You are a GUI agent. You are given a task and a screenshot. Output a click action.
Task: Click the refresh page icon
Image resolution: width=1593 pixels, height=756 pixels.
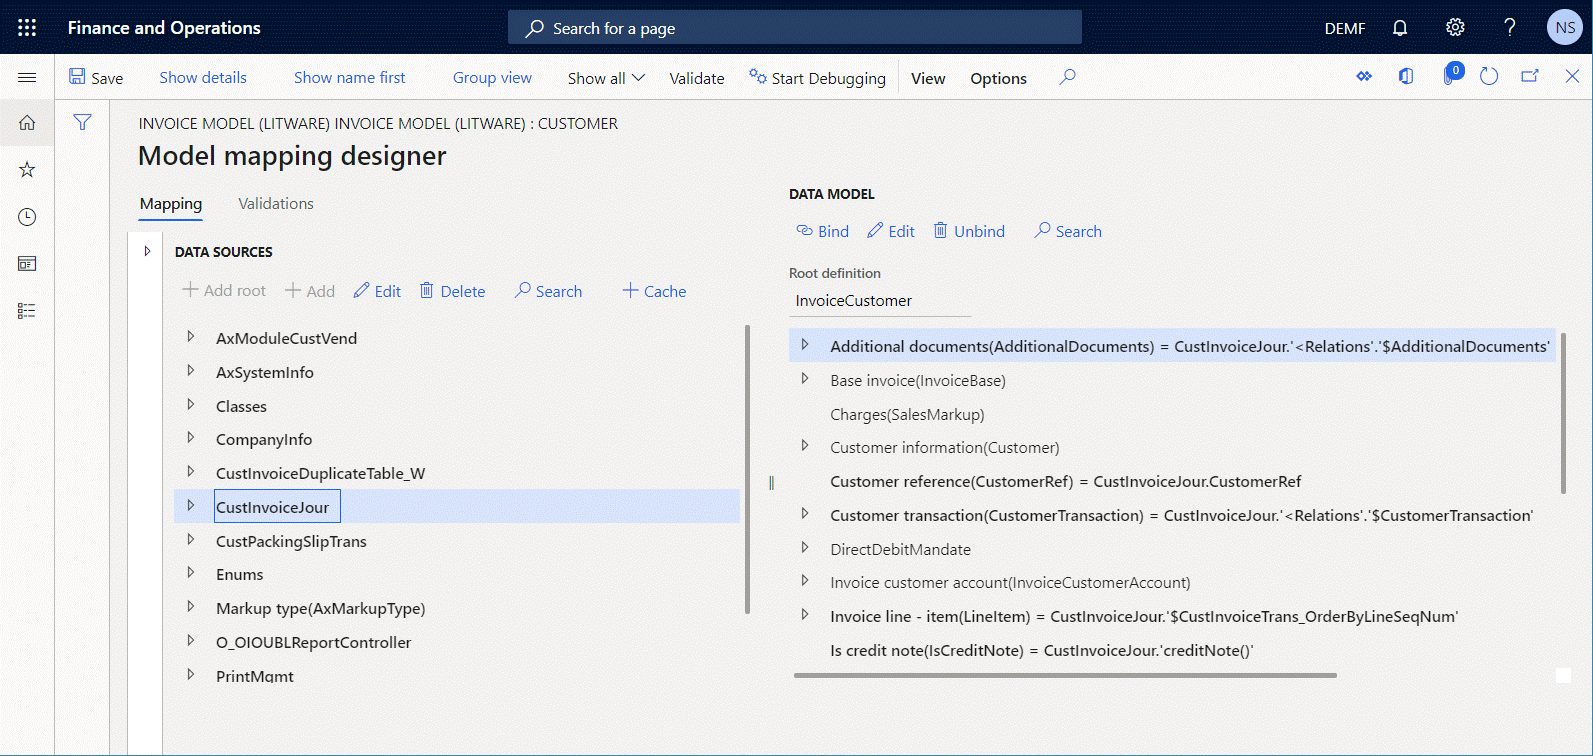tap(1488, 77)
